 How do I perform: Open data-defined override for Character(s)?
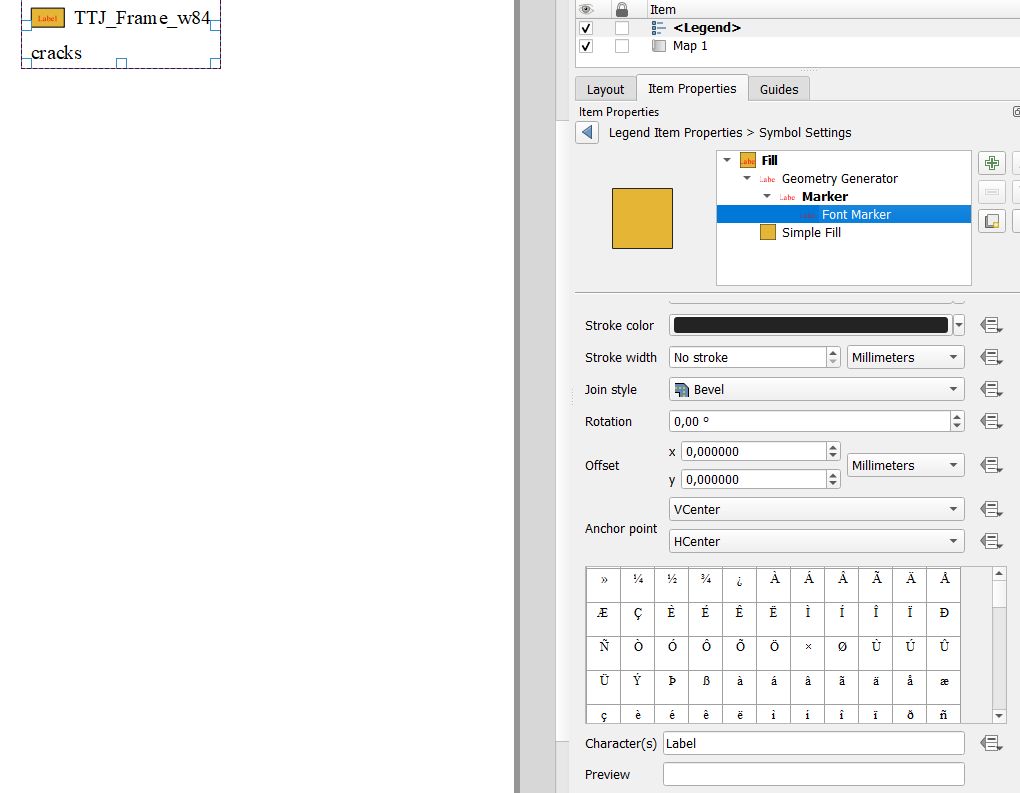tap(991, 743)
